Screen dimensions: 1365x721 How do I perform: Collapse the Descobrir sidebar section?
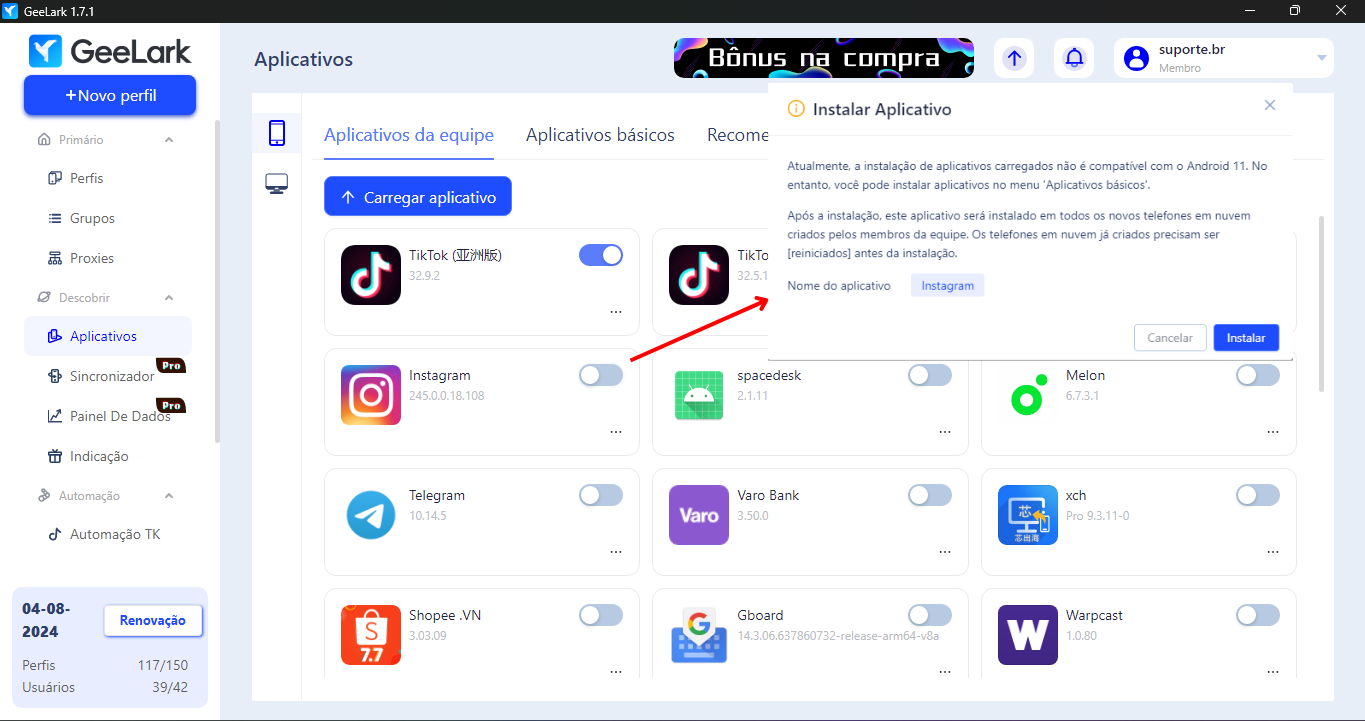(x=169, y=298)
